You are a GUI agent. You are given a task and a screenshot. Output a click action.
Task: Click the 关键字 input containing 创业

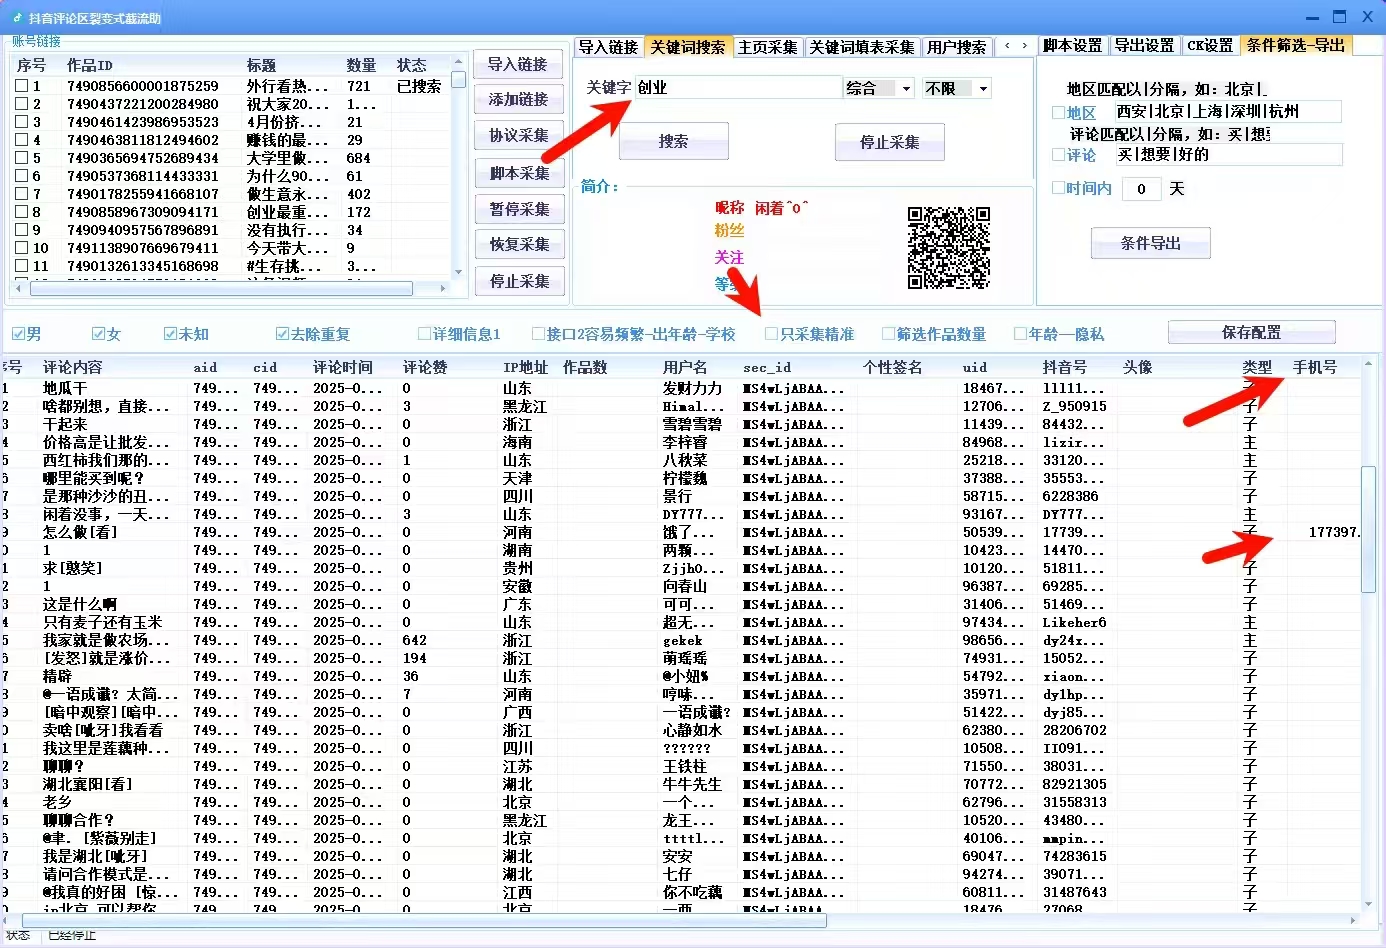(x=738, y=88)
